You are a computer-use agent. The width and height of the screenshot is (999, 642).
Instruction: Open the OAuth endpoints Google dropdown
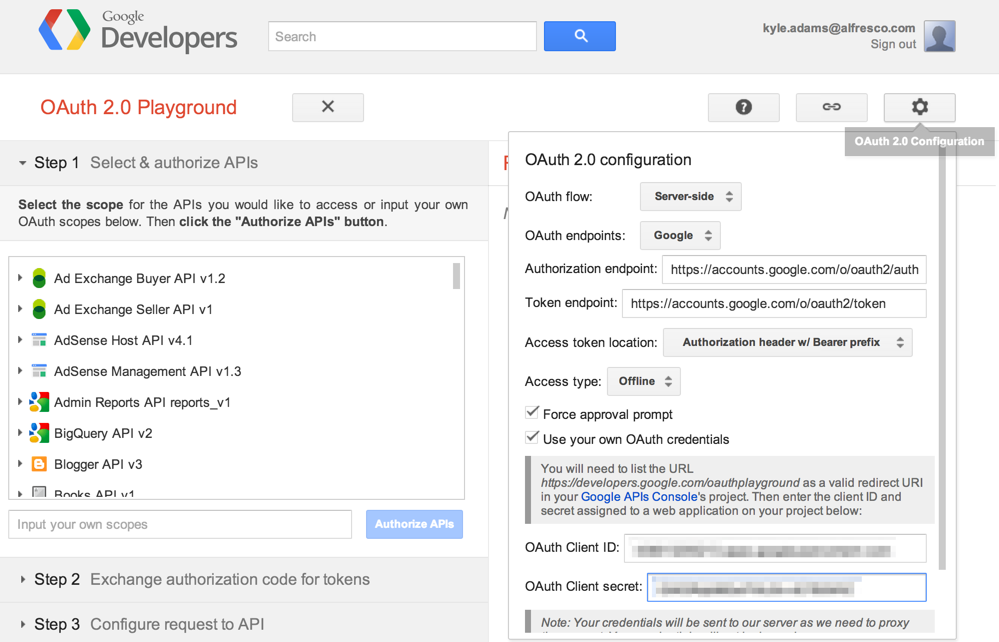[x=680, y=235]
